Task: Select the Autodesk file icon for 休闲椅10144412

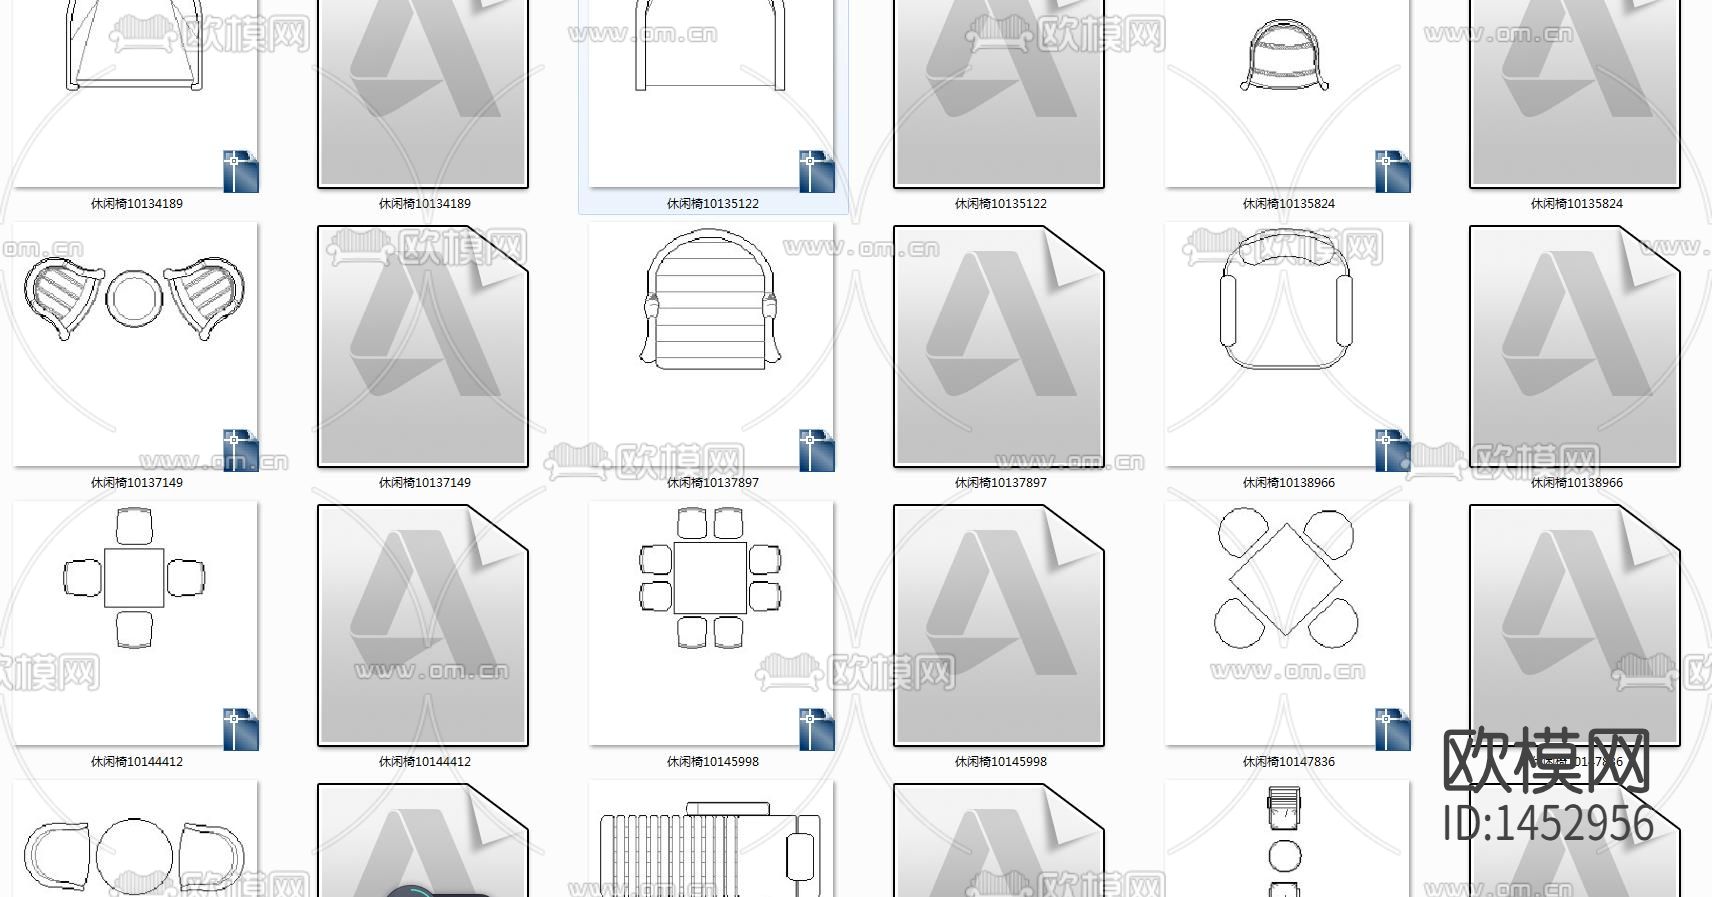Action: 423,625
